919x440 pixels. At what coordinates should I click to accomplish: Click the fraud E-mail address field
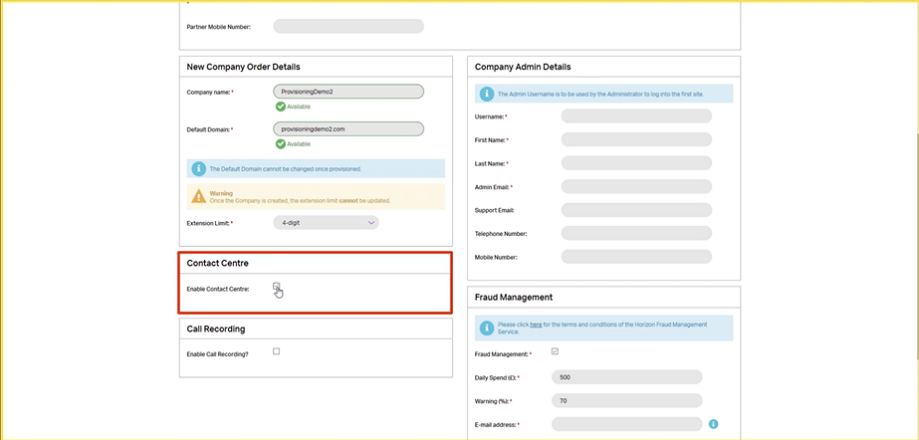627,424
